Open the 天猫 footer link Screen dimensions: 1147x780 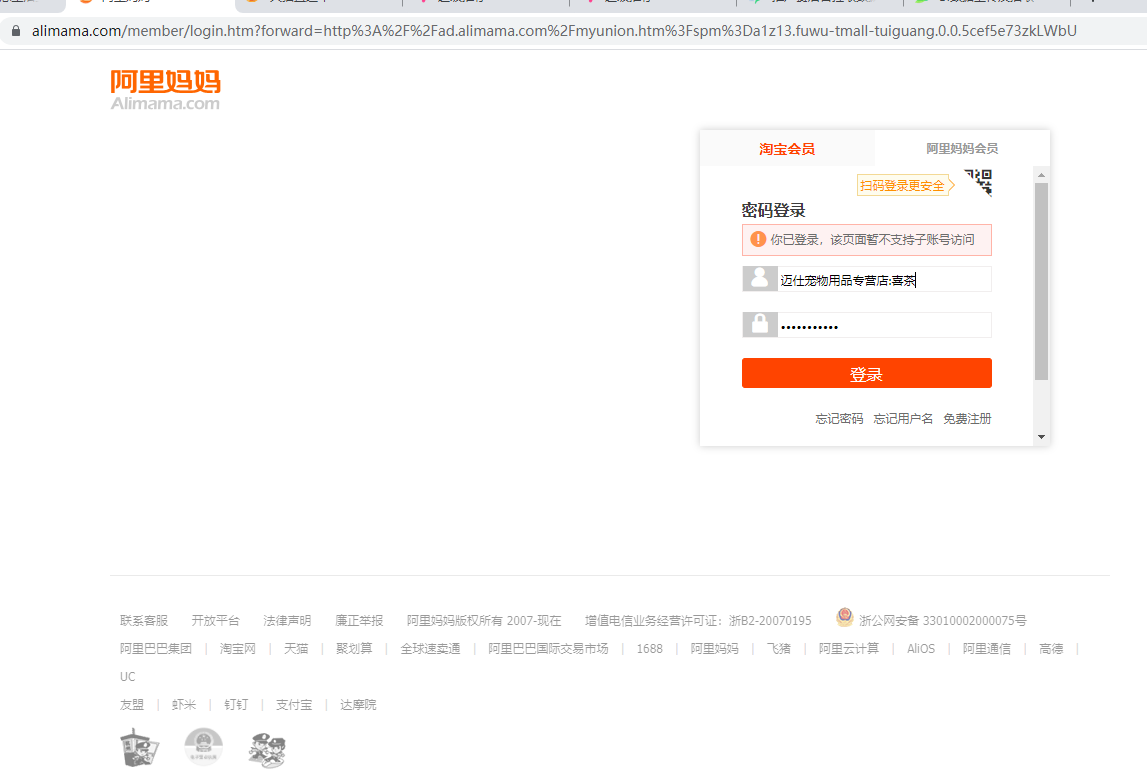pos(296,648)
